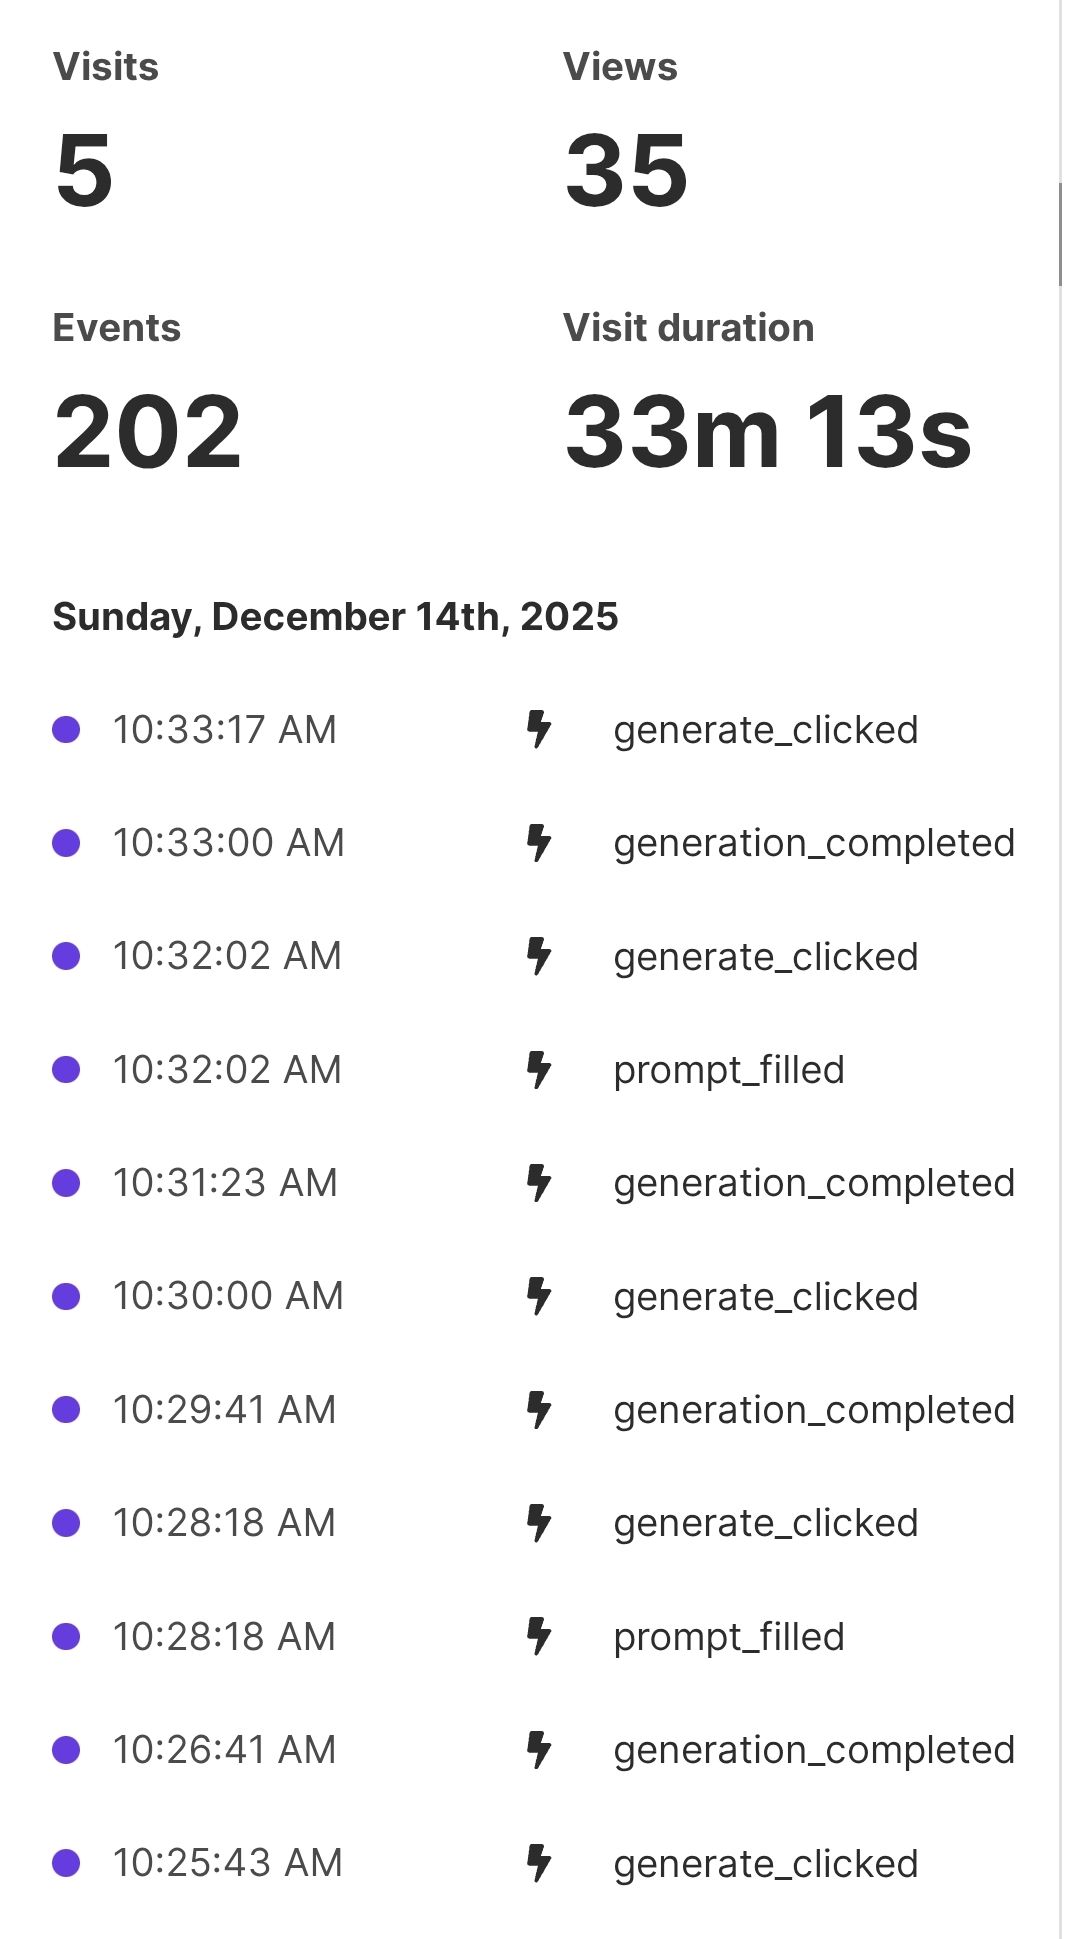Viewport: 1080px width, 1939px height.
Task: Click the lightning icon beside 10:33:17 AM event
Action: [539, 729]
